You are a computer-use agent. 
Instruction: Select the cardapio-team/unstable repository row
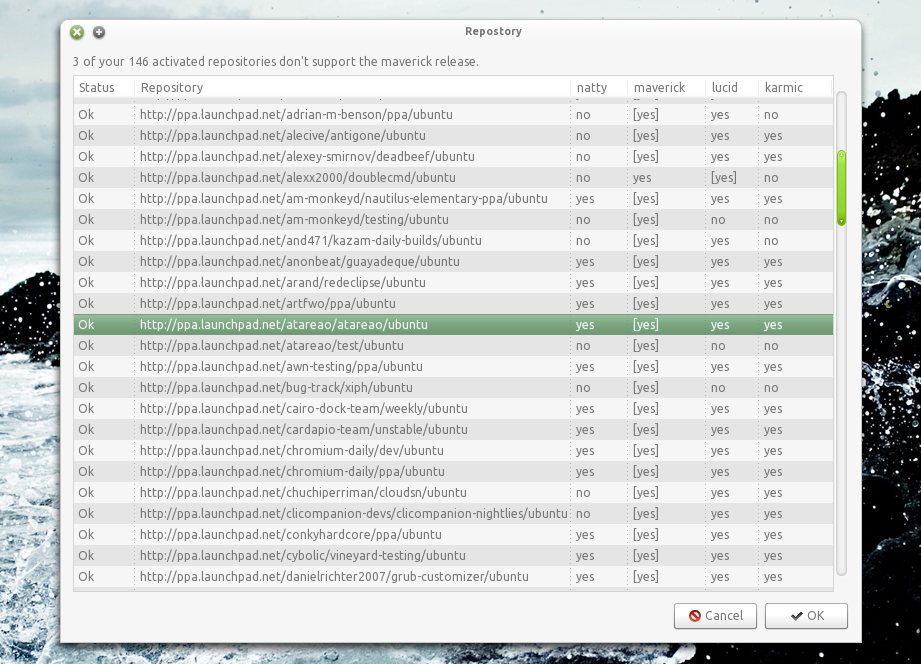click(x=453, y=430)
